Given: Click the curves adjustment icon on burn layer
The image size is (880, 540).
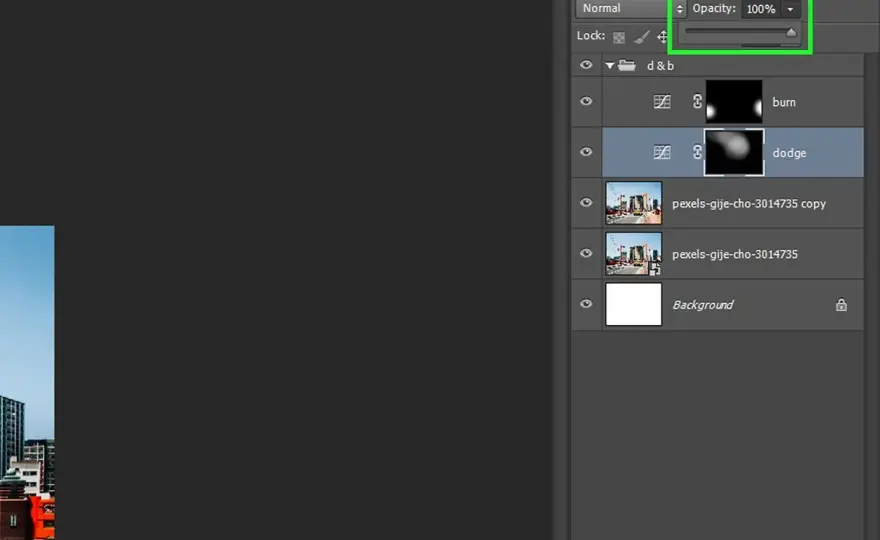Looking at the screenshot, I should point(662,102).
